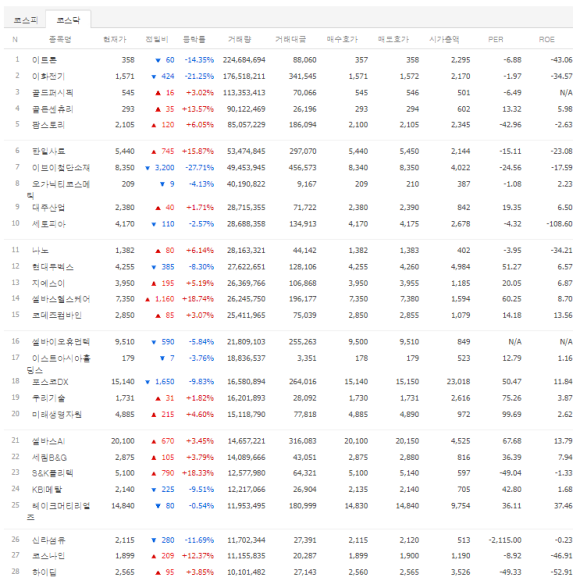This screenshot has width=580, height=581.
Task: Open stock 한일사료 in row 6
Action: click(48, 151)
